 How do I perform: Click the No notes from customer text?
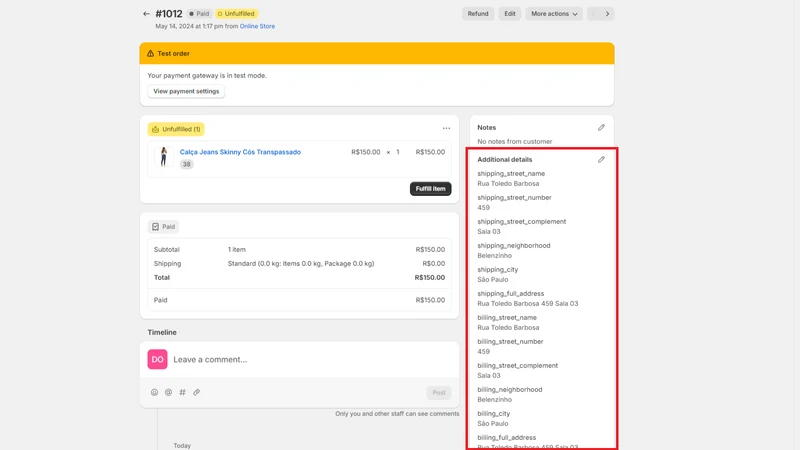pyautogui.click(x=515, y=141)
